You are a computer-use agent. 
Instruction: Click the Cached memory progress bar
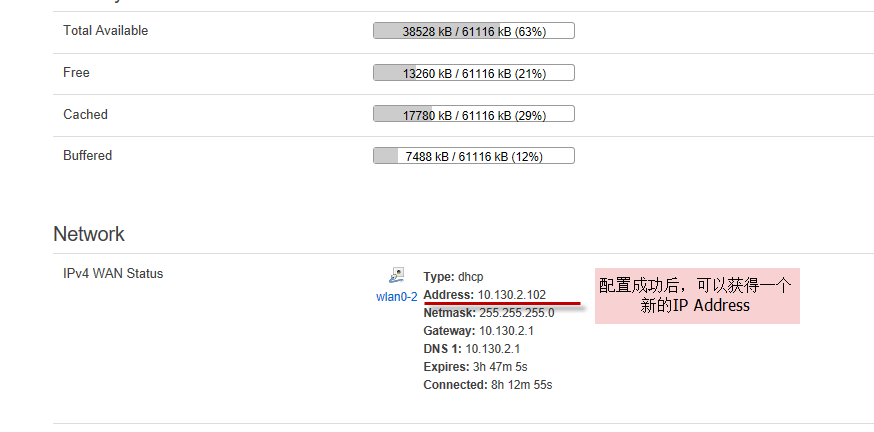(474, 114)
